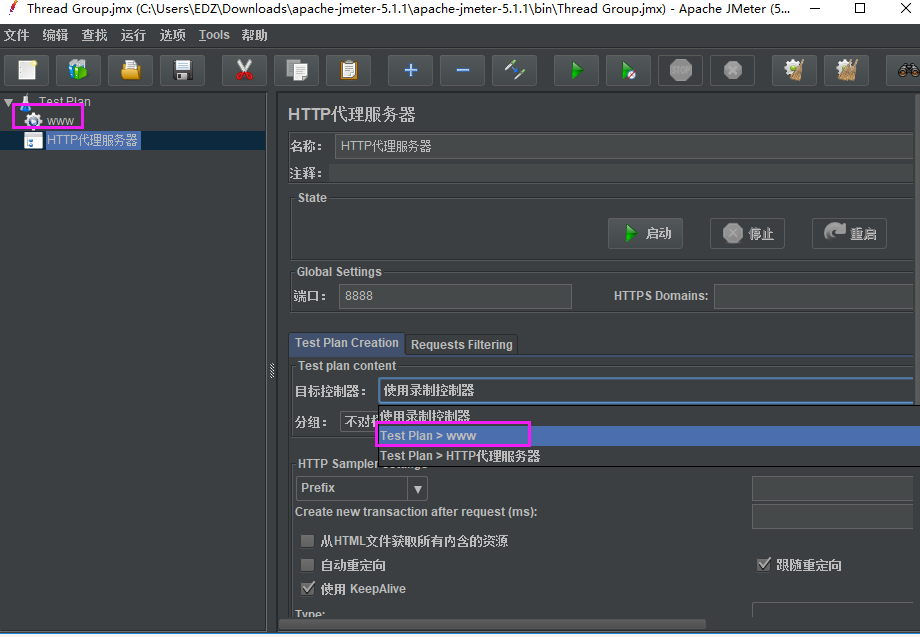920x637 pixels.
Task: Click the Start no pauses icon
Action: coord(628,70)
